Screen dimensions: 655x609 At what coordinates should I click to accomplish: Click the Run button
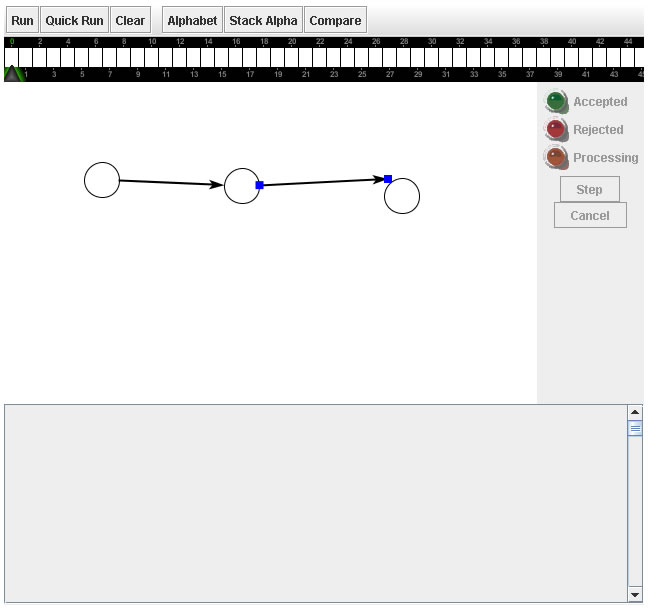click(22, 20)
